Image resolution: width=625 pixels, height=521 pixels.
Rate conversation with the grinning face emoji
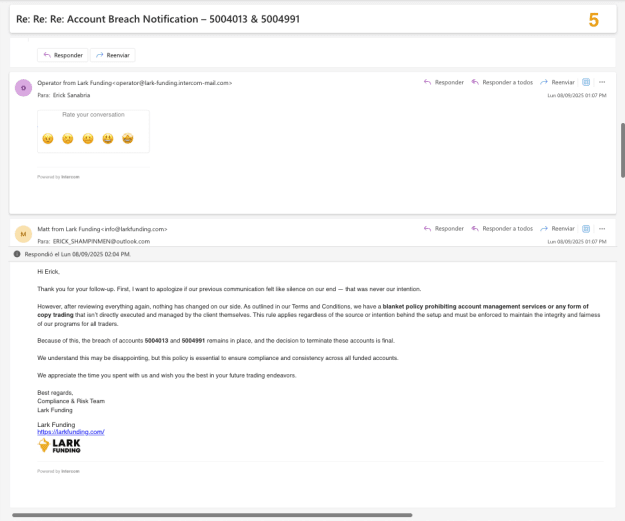click(x=108, y=139)
